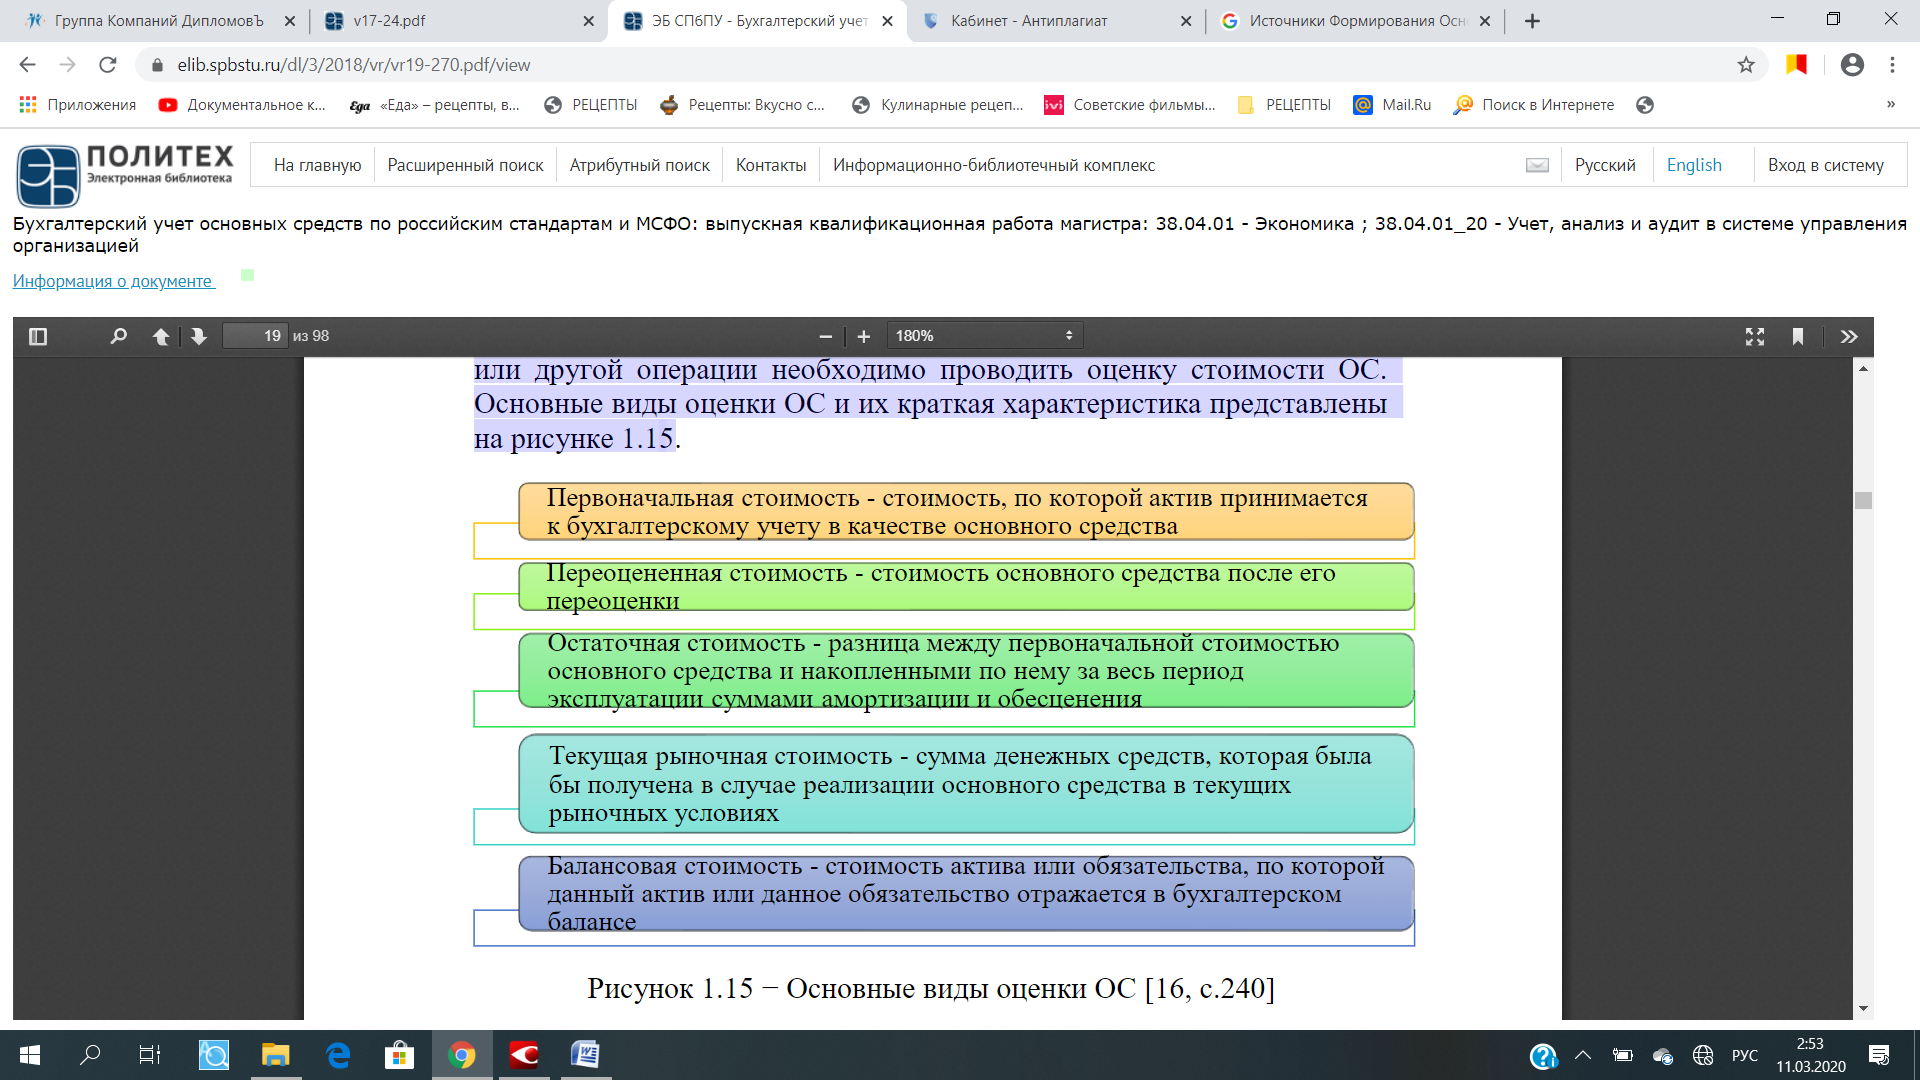Switch language to English
Screen dimensions: 1920x1080
pyautogui.click(x=1694, y=165)
